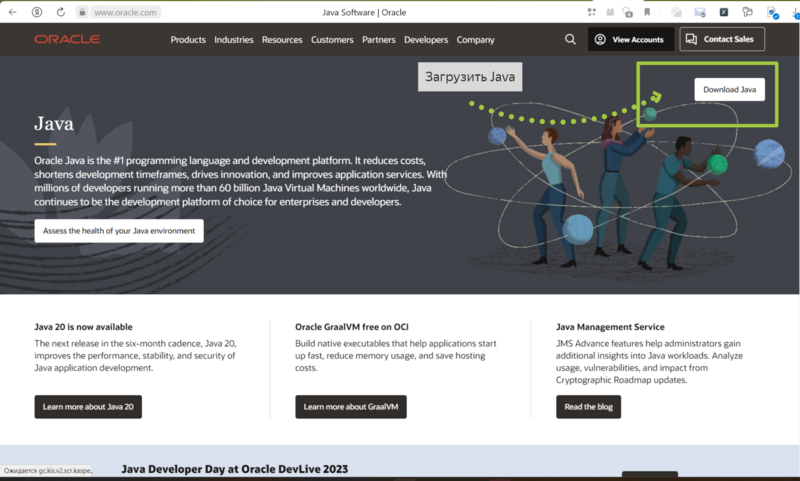The width and height of the screenshot is (800, 481).
Task: Click the sun-shaped extension icon
Action: (676, 12)
